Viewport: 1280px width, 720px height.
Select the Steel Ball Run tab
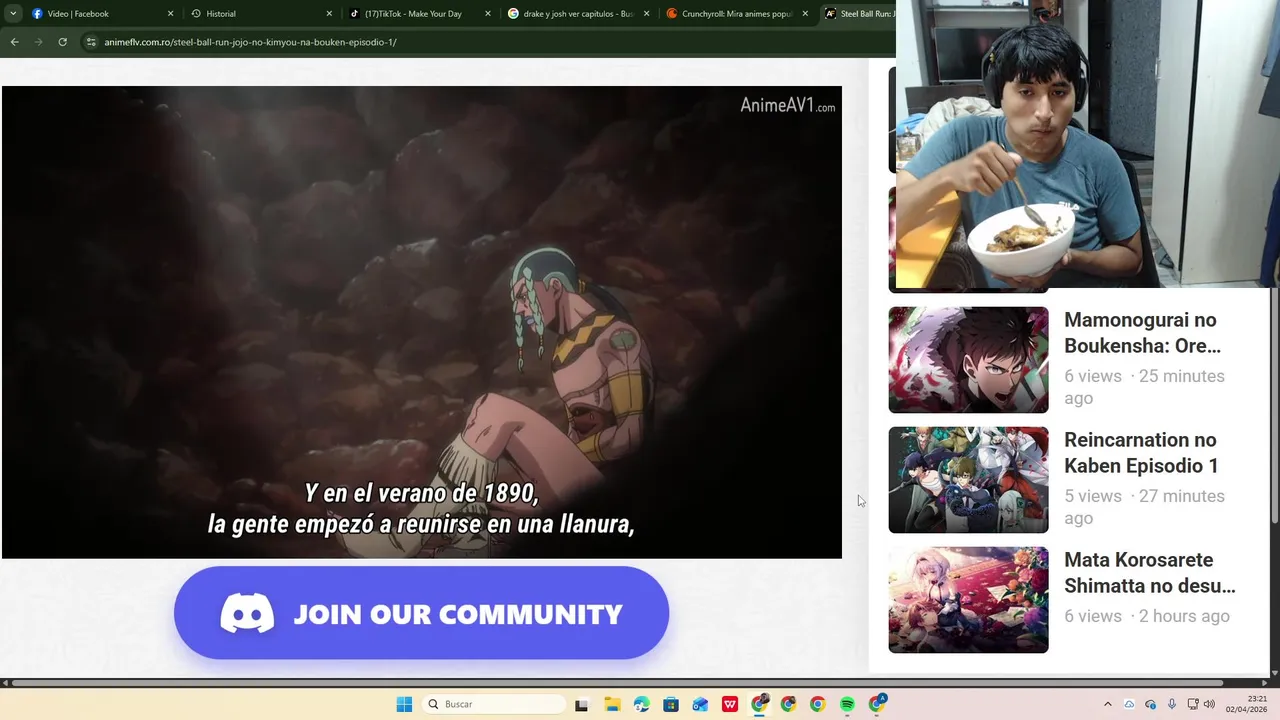pos(858,14)
